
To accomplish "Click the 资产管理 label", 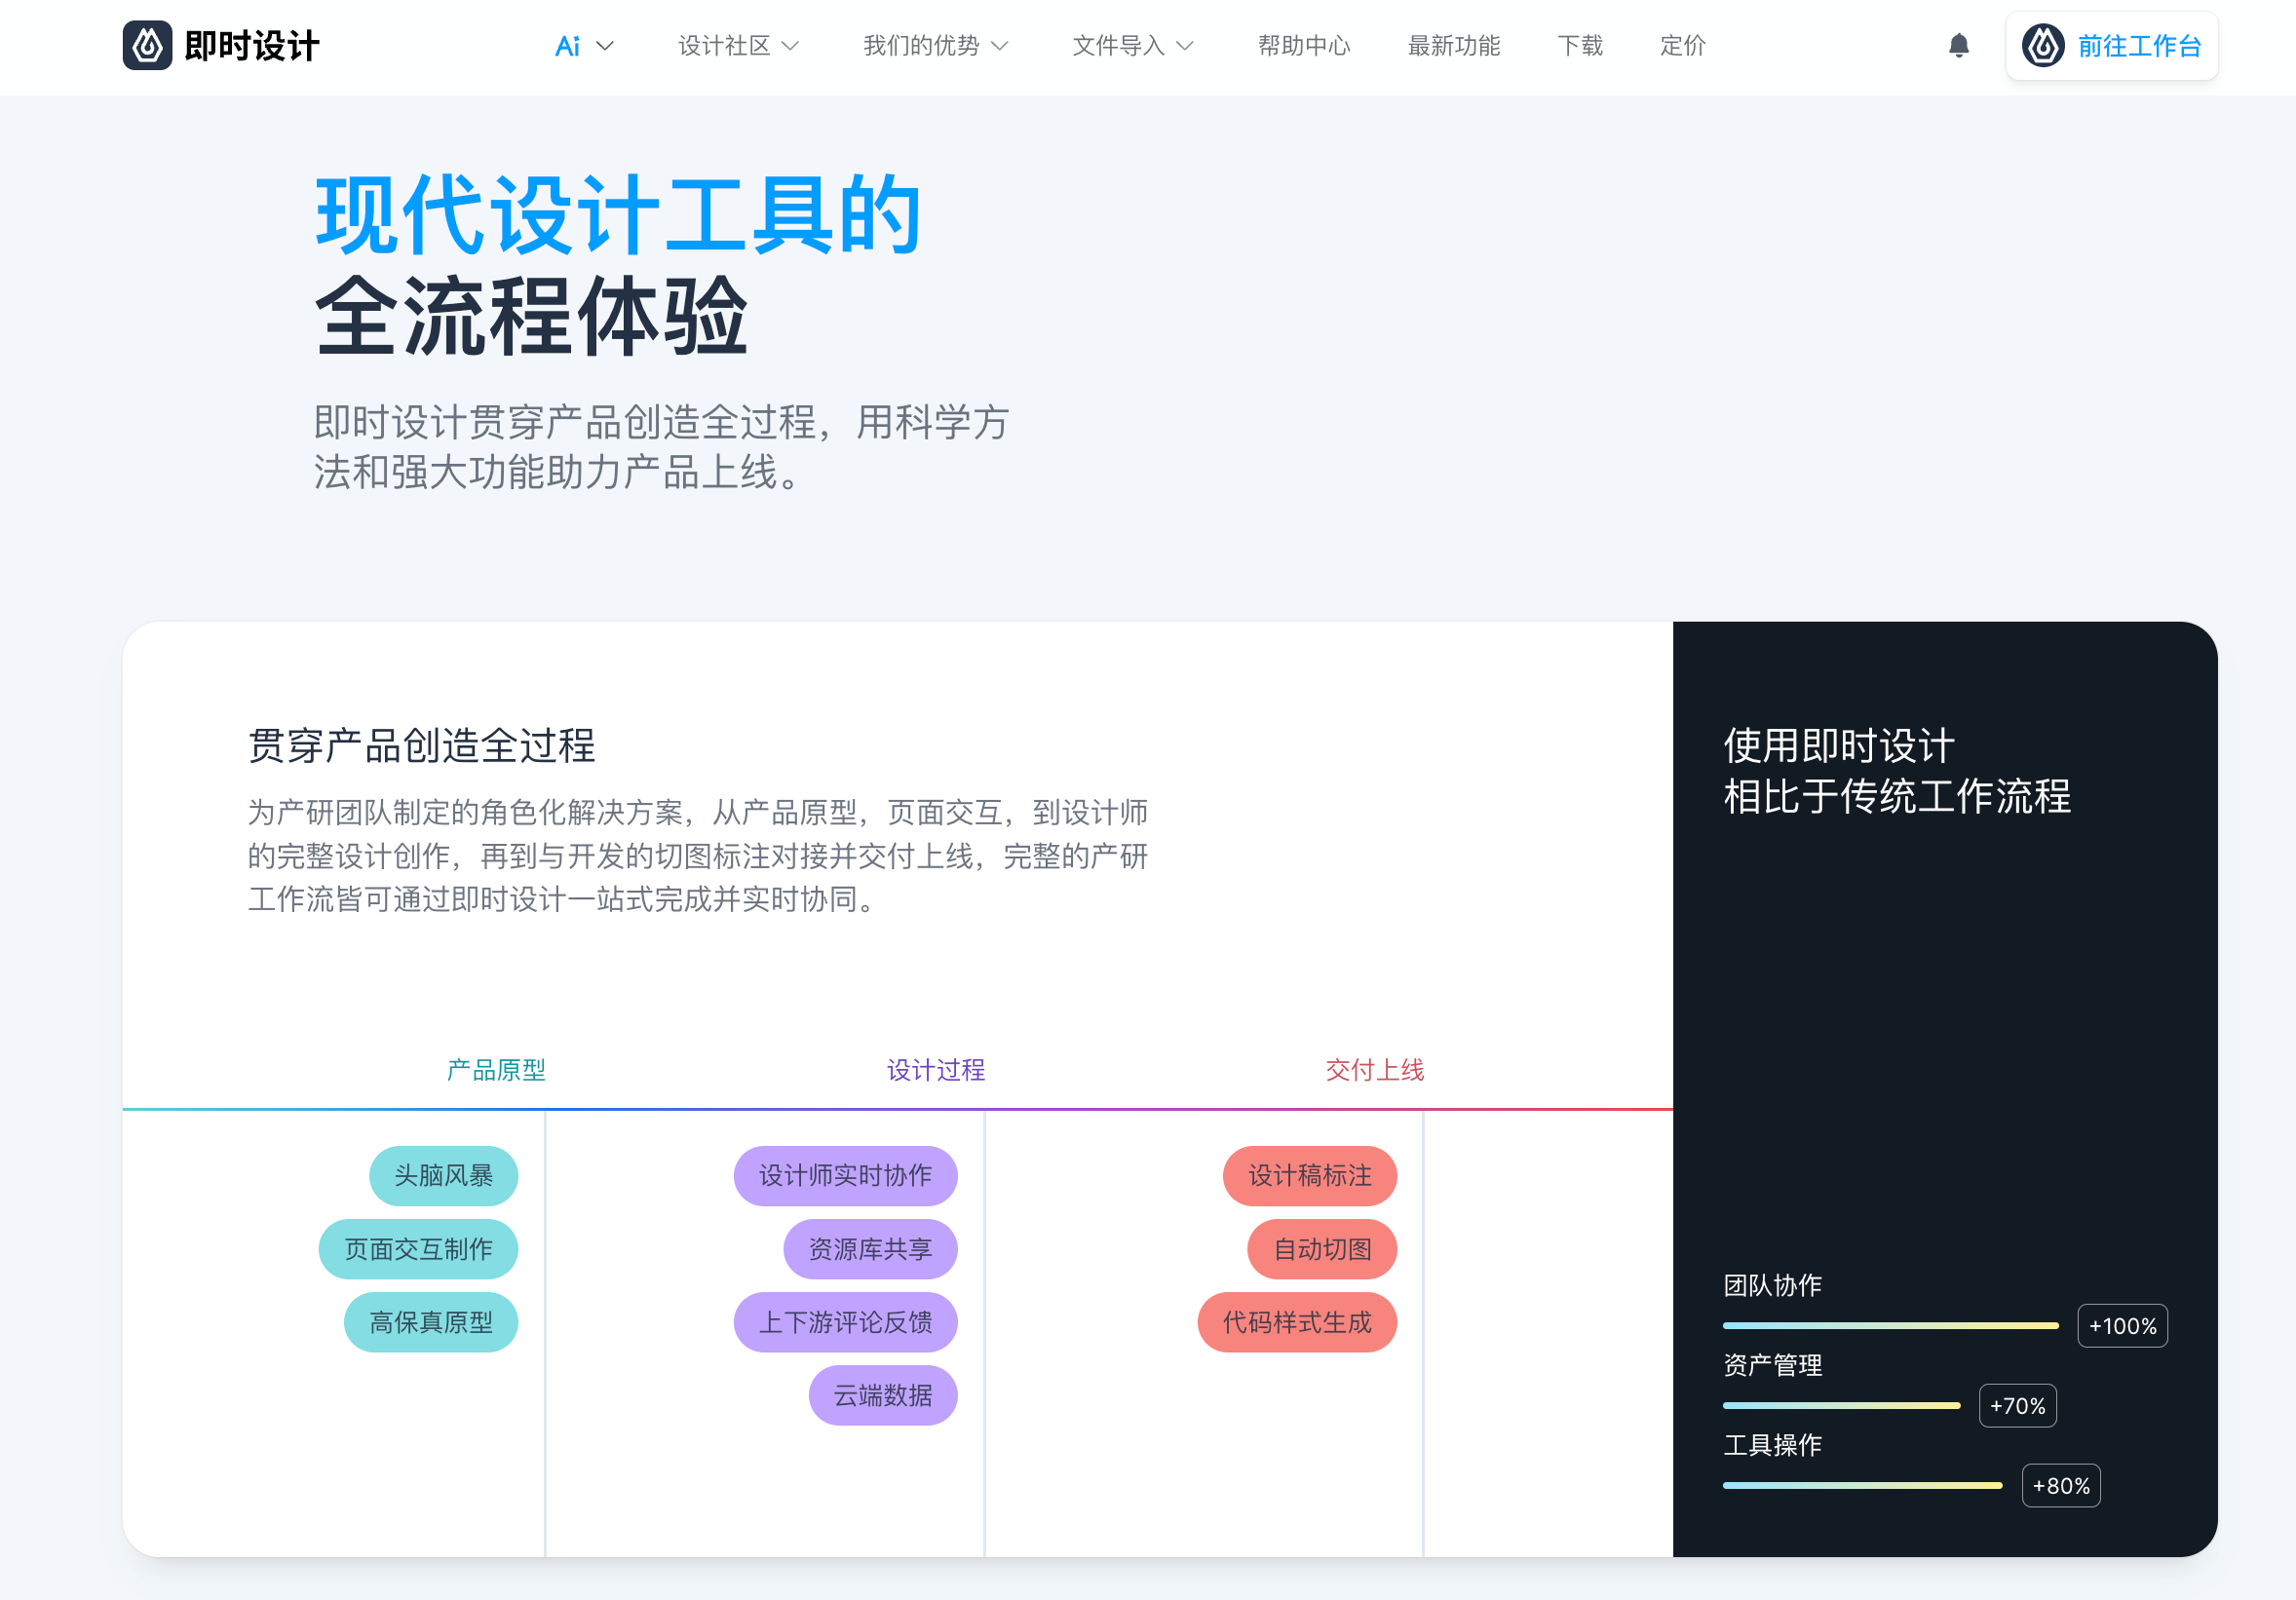I will click(x=1773, y=1365).
